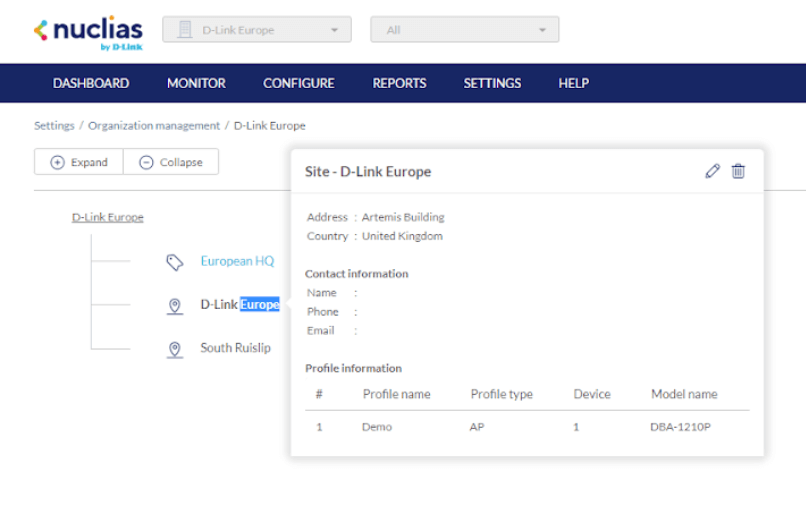The width and height of the screenshot is (806, 507).
Task: Go to Settings breadcrumb link
Action: coord(54,125)
